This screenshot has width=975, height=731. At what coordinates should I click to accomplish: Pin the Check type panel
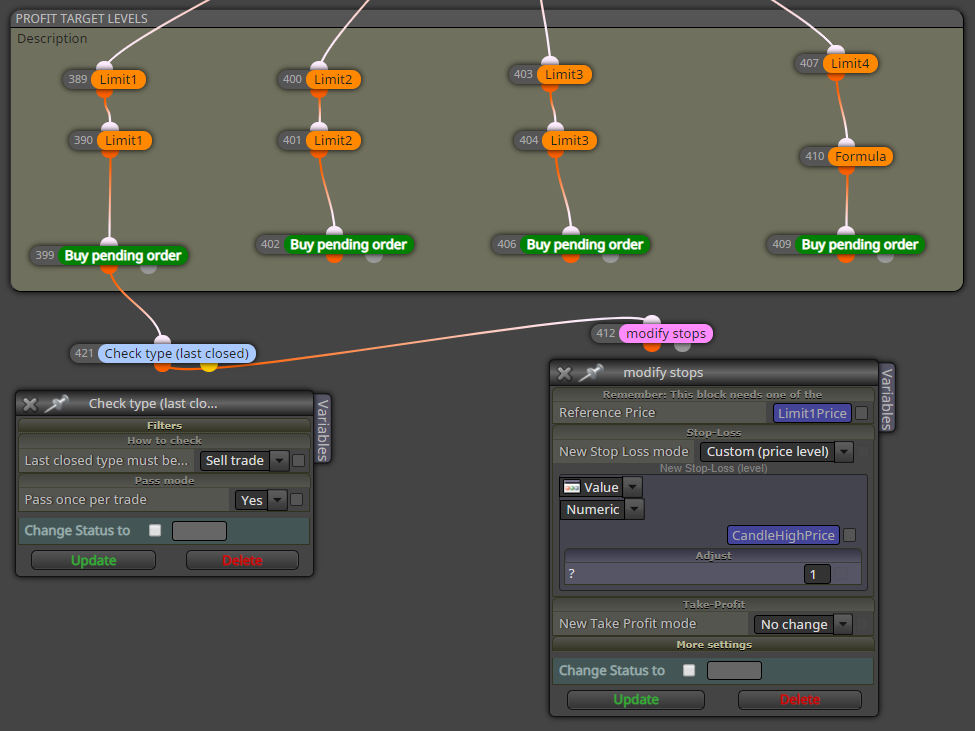point(57,404)
